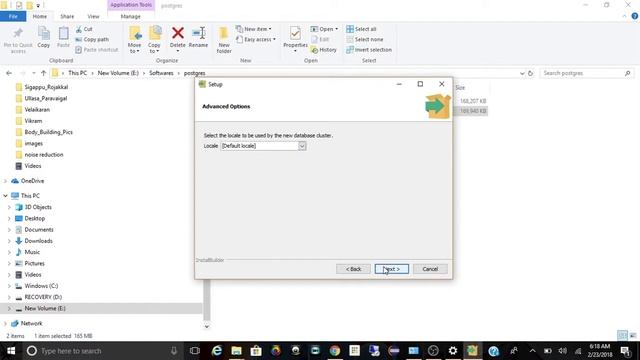Select the Application Tools contextual tab
Image resolution: width=640 pixels, height=360 pixels.
tap(131, 5)
